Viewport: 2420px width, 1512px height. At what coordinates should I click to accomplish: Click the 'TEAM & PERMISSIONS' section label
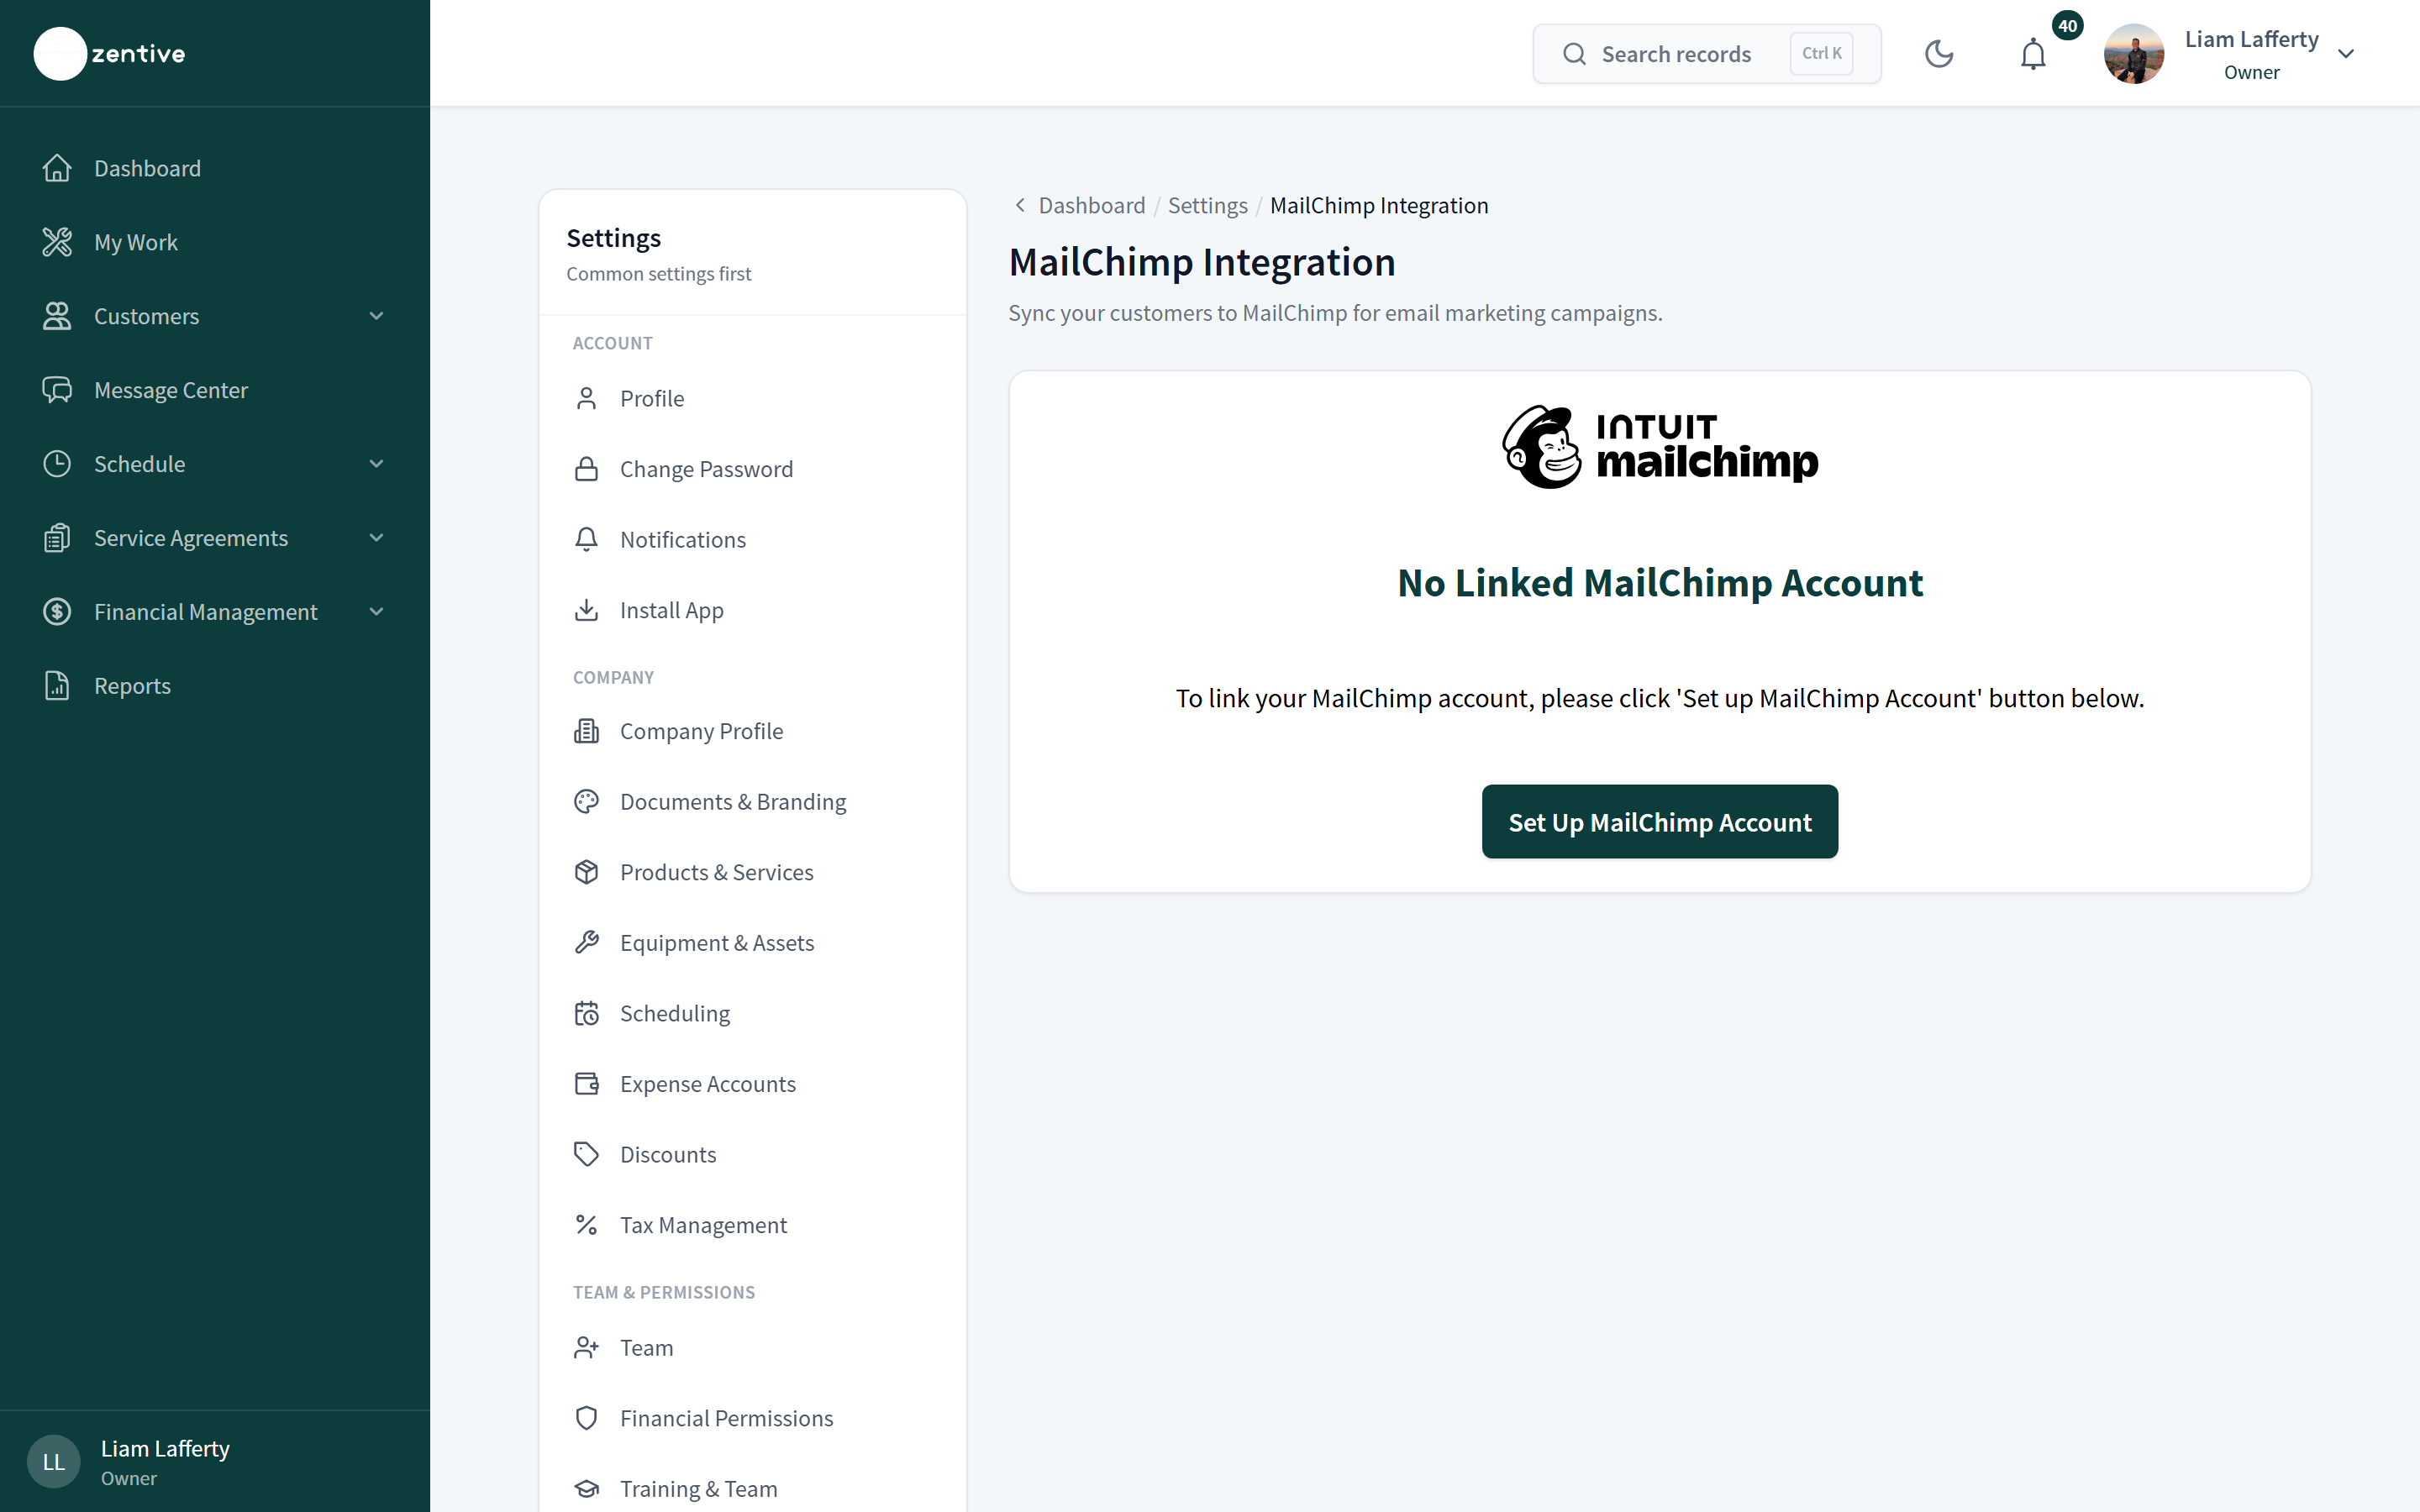click(664, 1292)
